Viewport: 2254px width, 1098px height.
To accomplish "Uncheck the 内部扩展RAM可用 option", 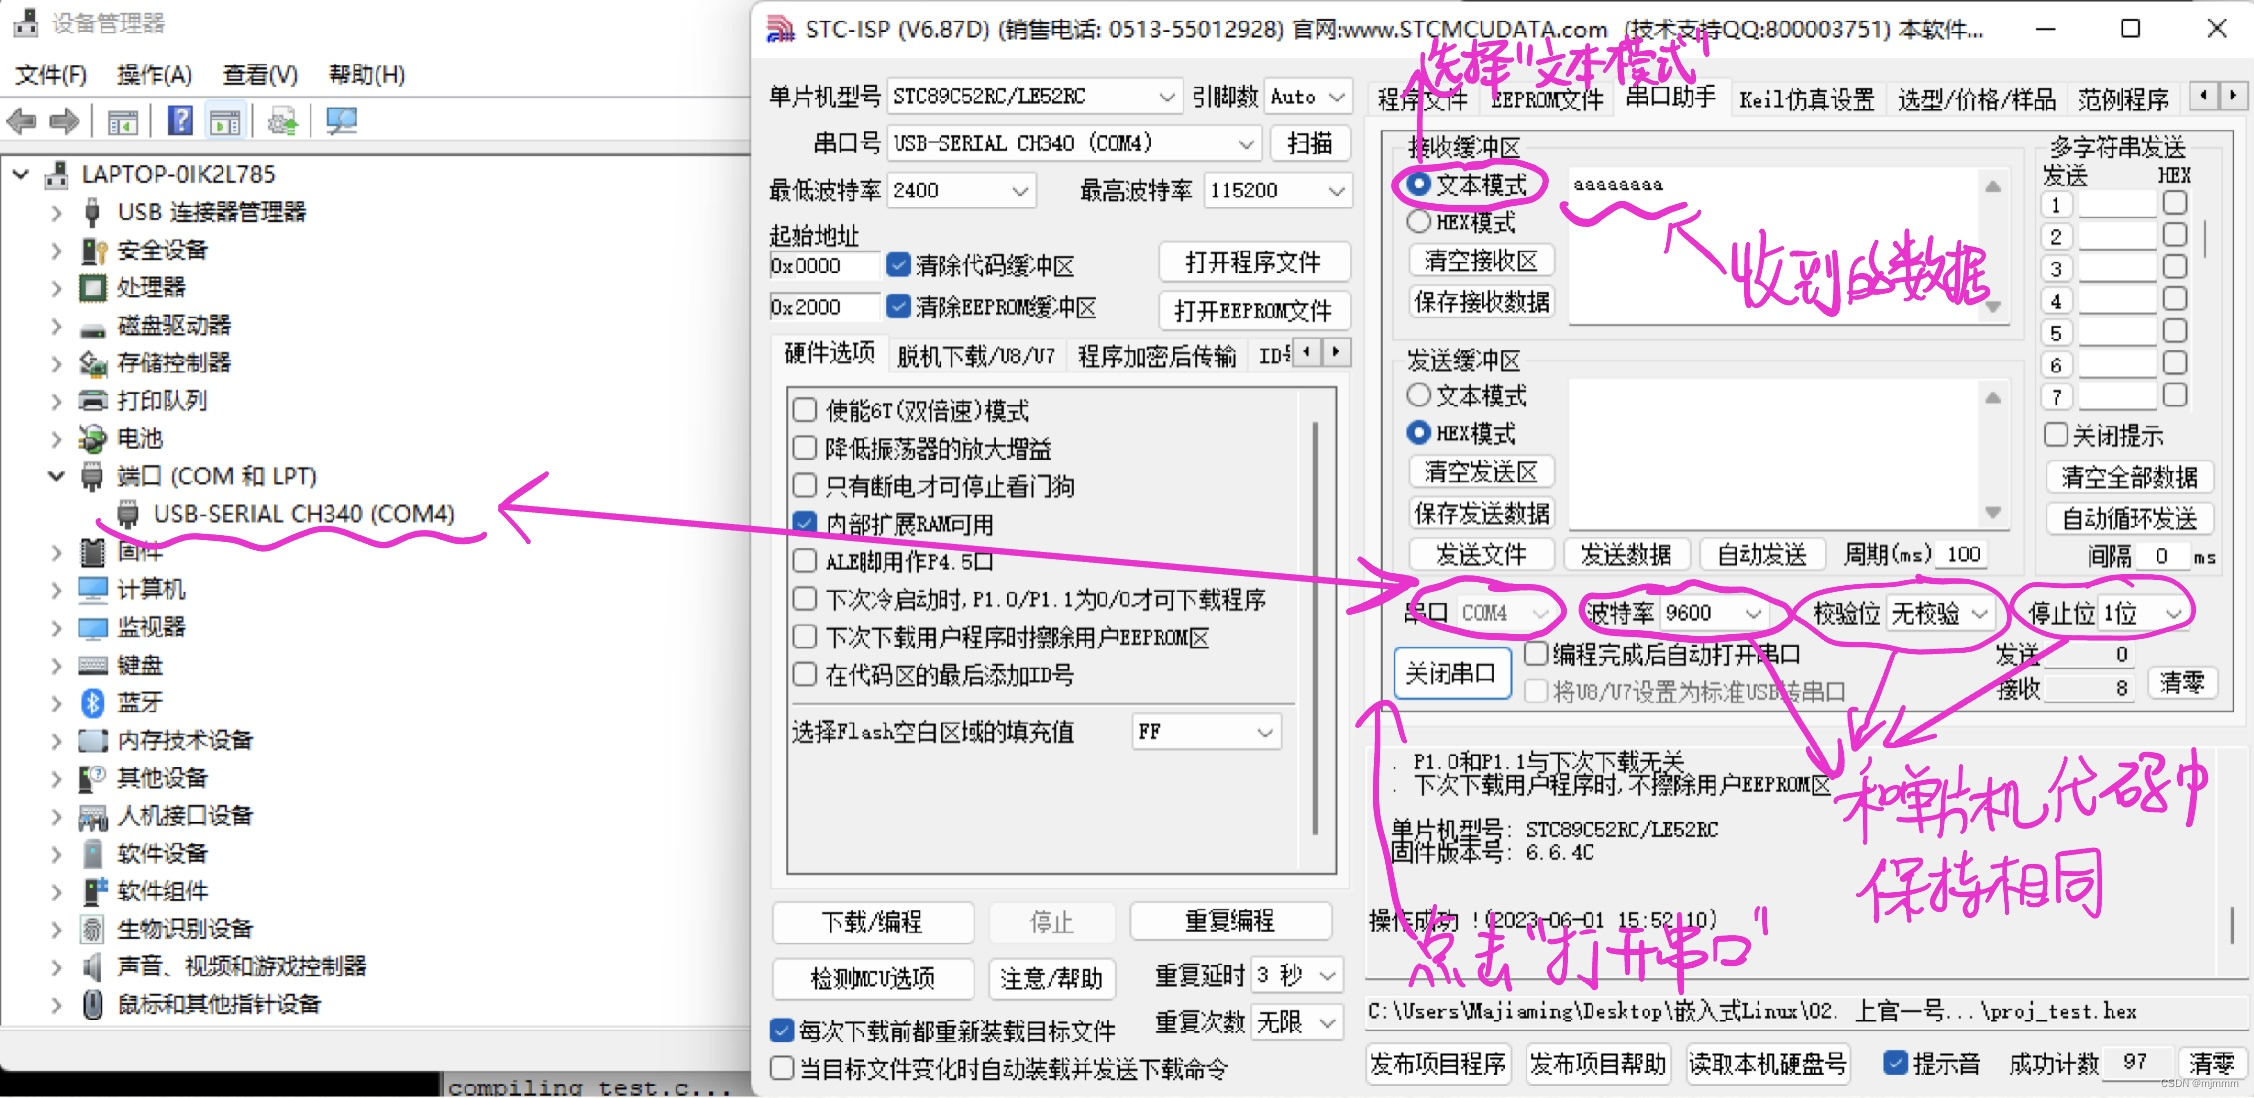I will [x=805, y=523].
